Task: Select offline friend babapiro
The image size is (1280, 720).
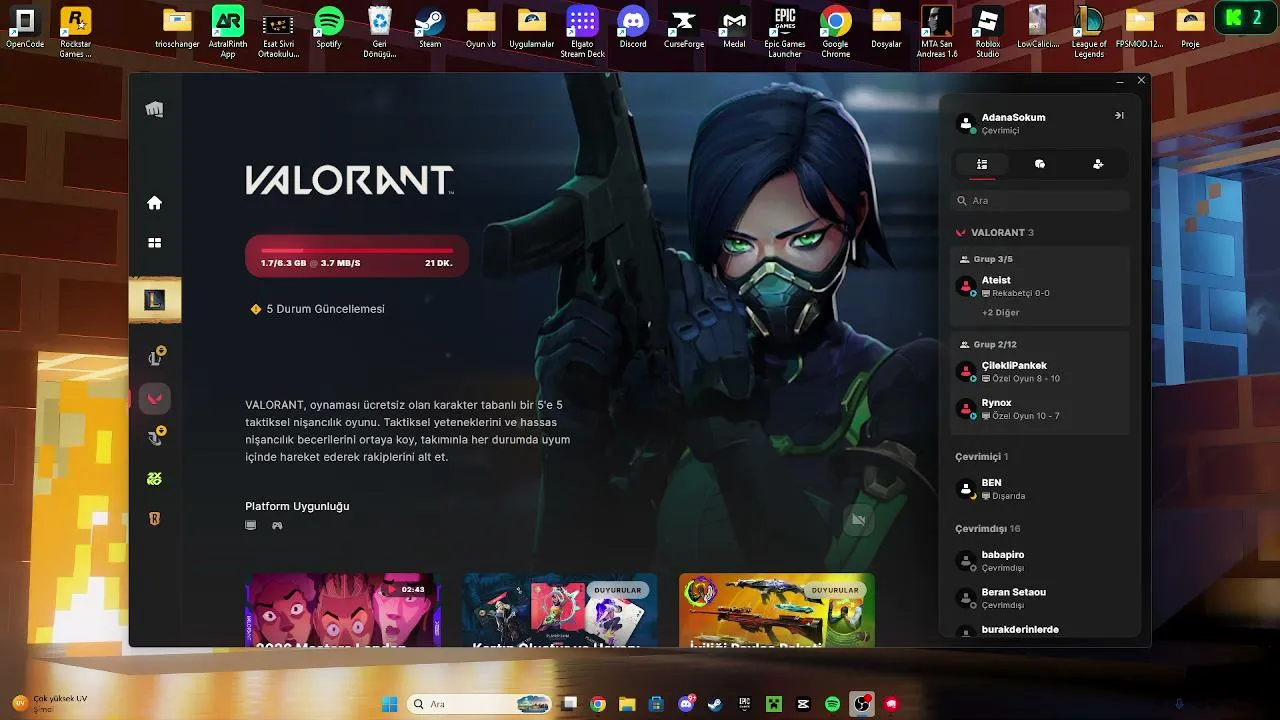Action: coord(1040,561)
